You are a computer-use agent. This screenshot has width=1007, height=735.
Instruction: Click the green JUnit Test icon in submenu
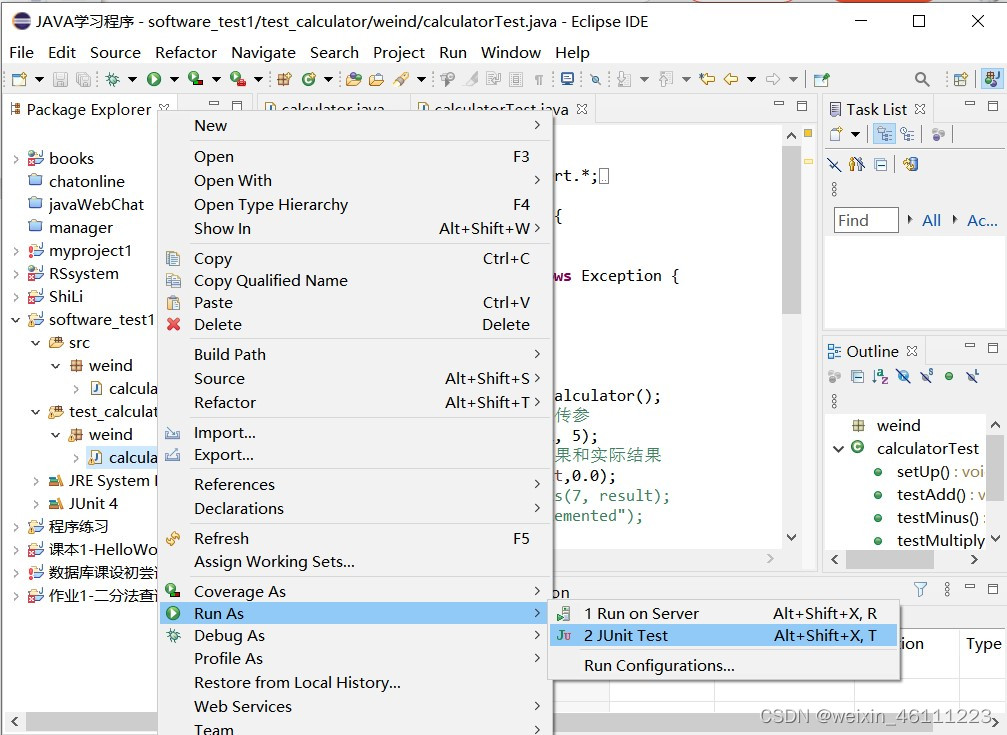[564, 635]
